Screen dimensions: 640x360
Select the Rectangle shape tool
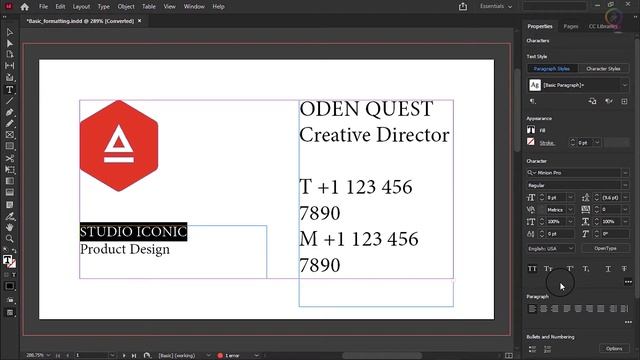(10, 146)
